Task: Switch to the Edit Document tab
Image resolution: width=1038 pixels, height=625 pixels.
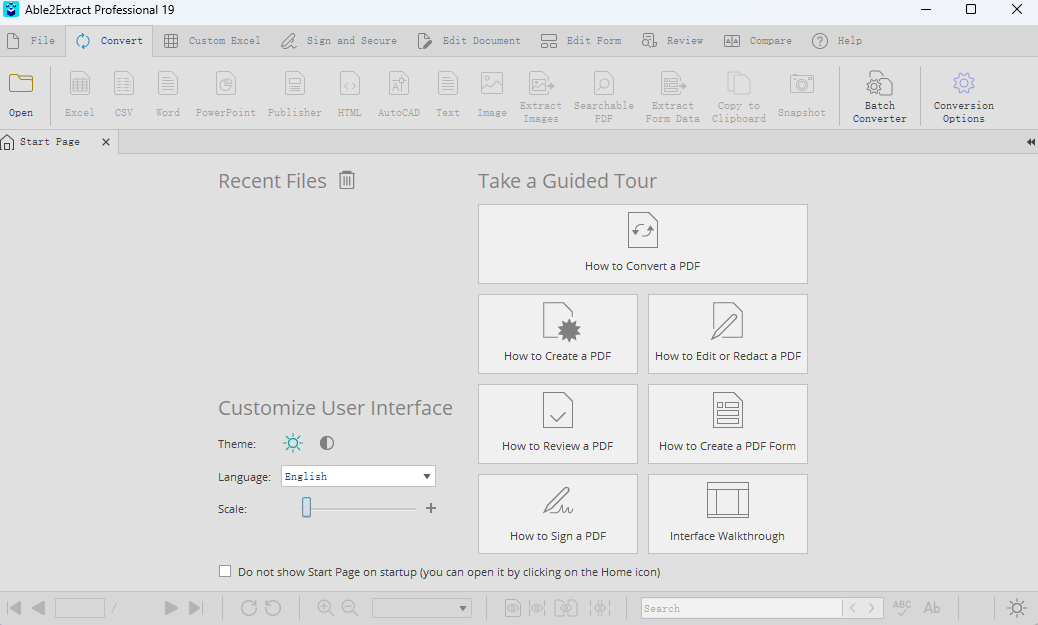Action: tap(469, 41)
